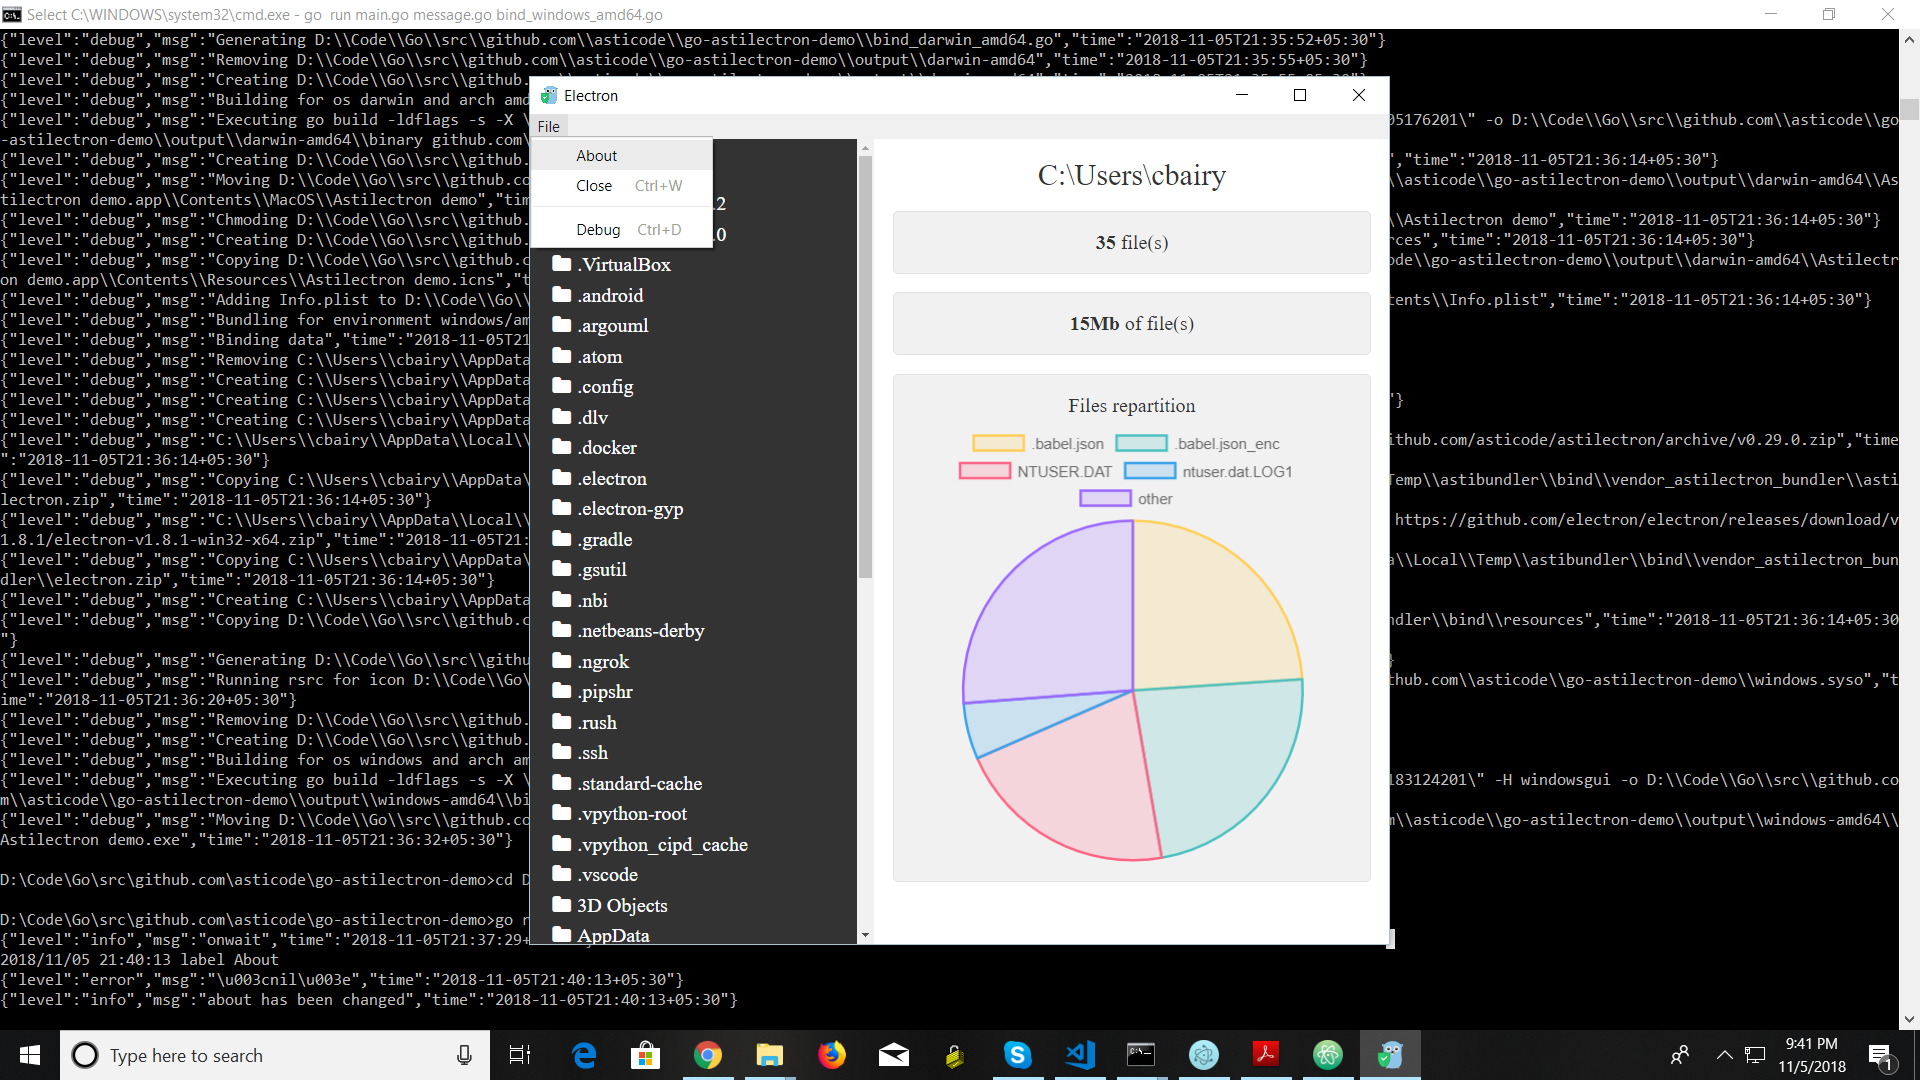Viewport: 1920px width, 1080px height.
Task: Click the pink ntuser.dat.LOG1 color swatch
Action: click(1148, 471)
